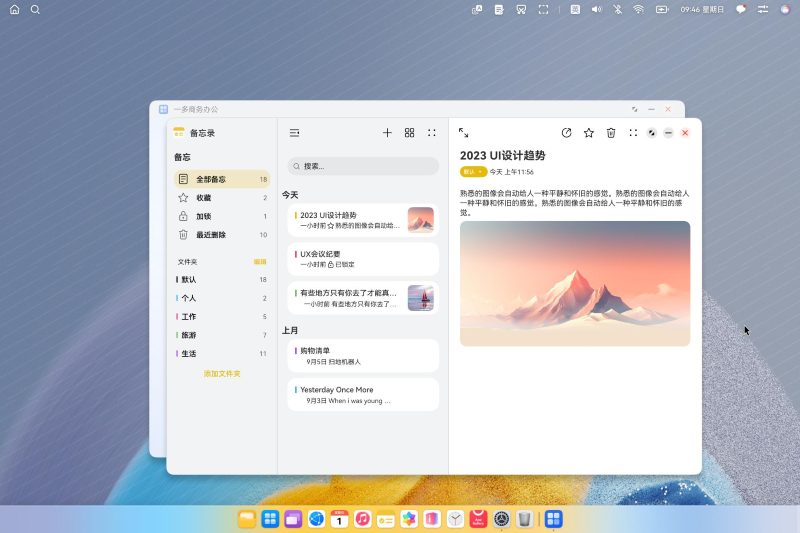This screenshot has width=800, height=533.
Task: Open the Clock app from the dock
Action: (455, 519)
